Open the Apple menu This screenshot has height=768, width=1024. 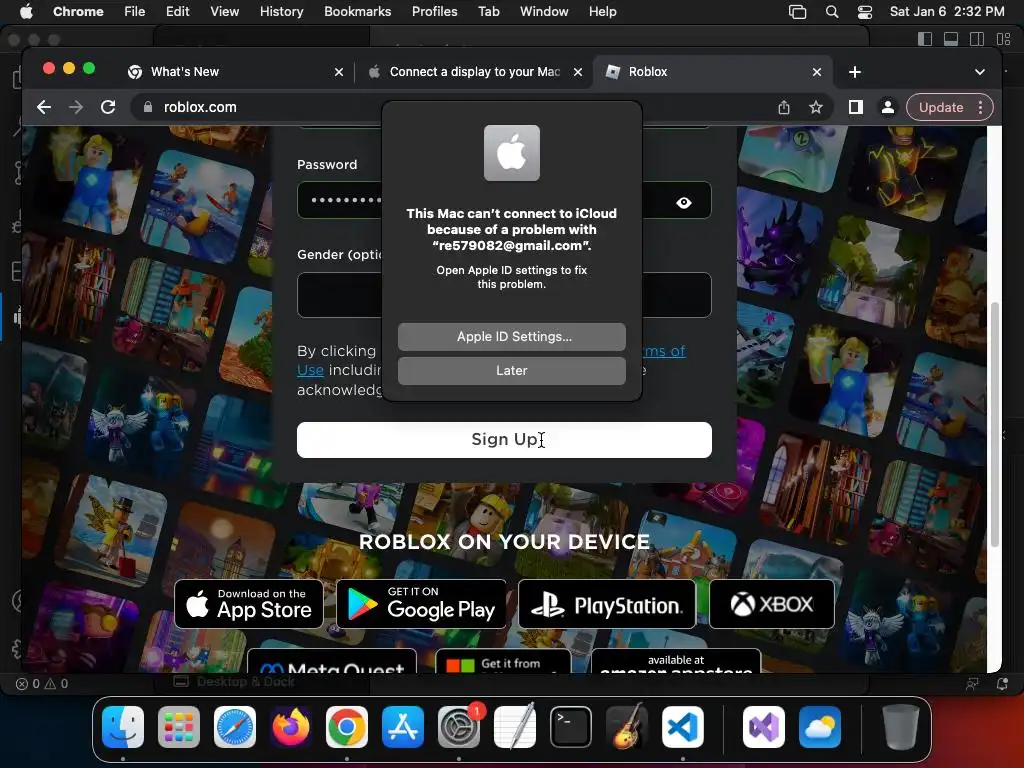point(26,11)
